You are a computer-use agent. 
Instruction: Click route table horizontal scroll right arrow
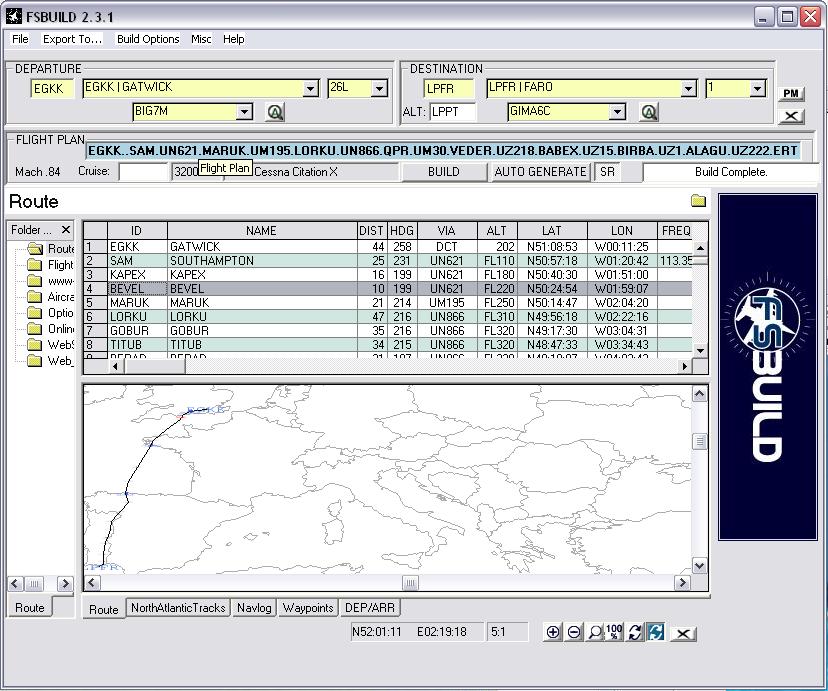tap(685, 366)
